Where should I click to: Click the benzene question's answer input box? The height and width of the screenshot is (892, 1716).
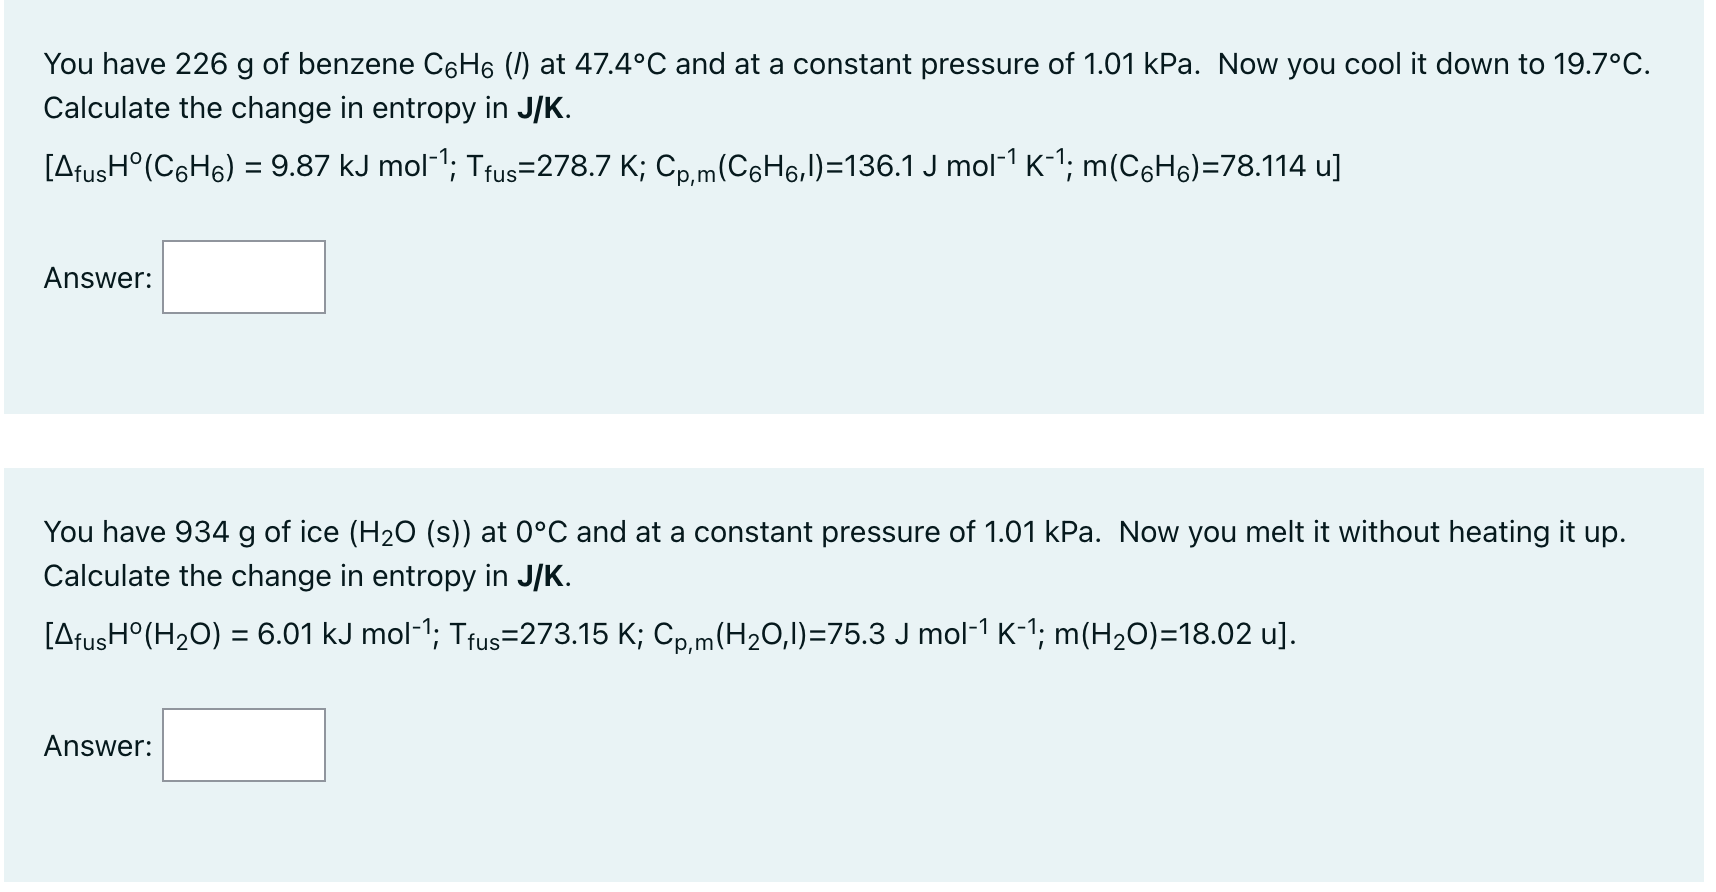coord(244,277)
